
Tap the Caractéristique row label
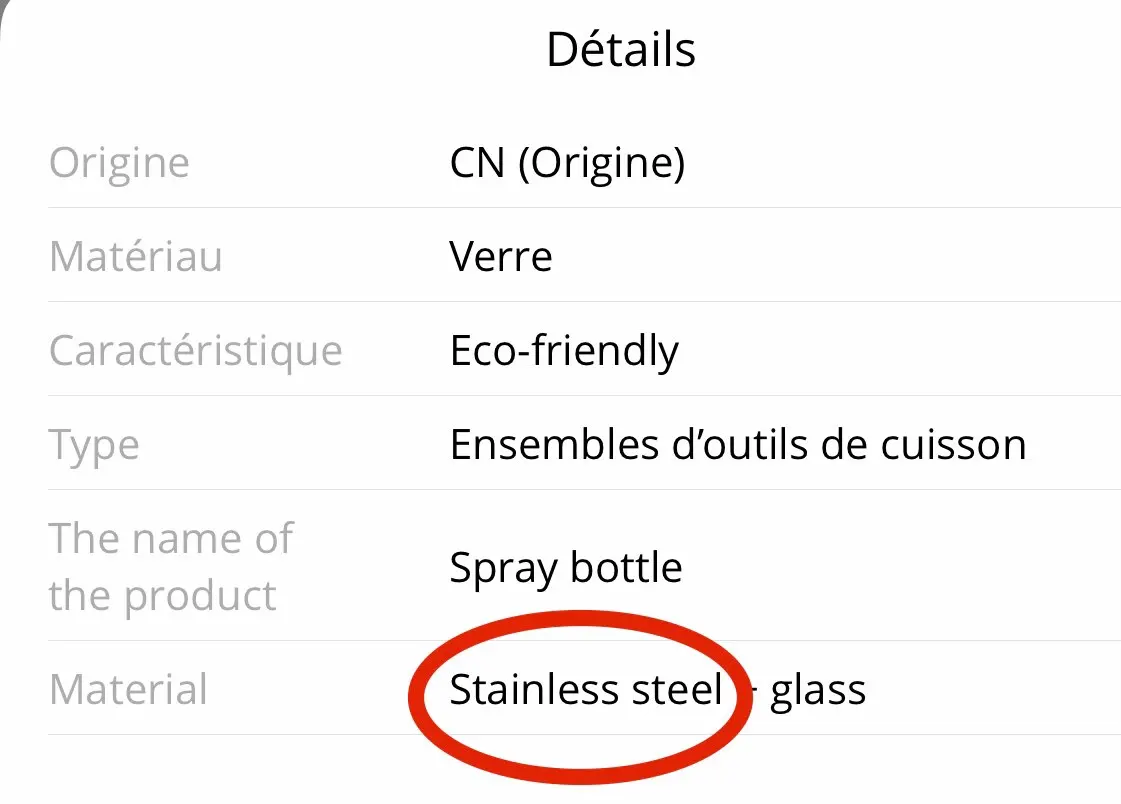coord(195,351)
